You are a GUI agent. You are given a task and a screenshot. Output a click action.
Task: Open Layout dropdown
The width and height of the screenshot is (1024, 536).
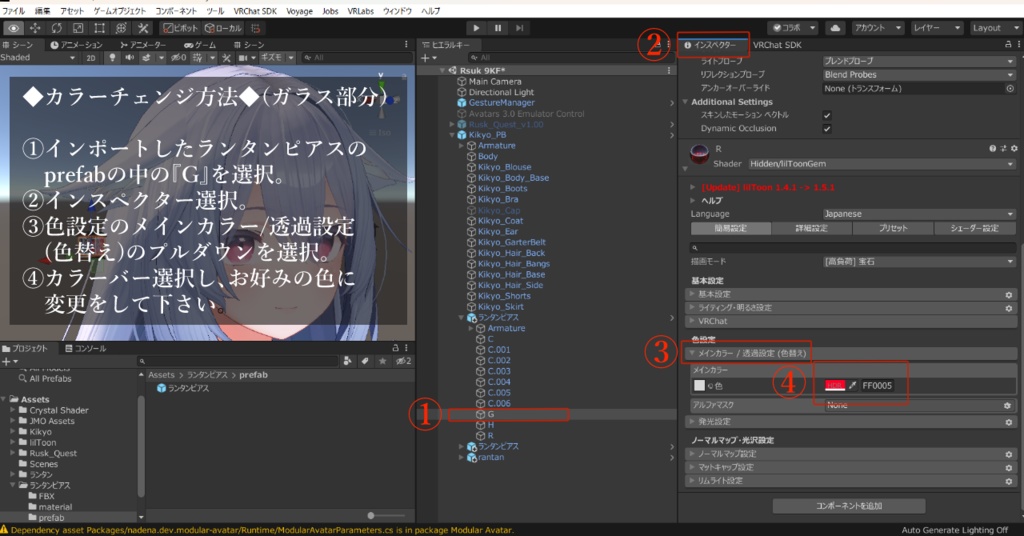tap(995, 28)
